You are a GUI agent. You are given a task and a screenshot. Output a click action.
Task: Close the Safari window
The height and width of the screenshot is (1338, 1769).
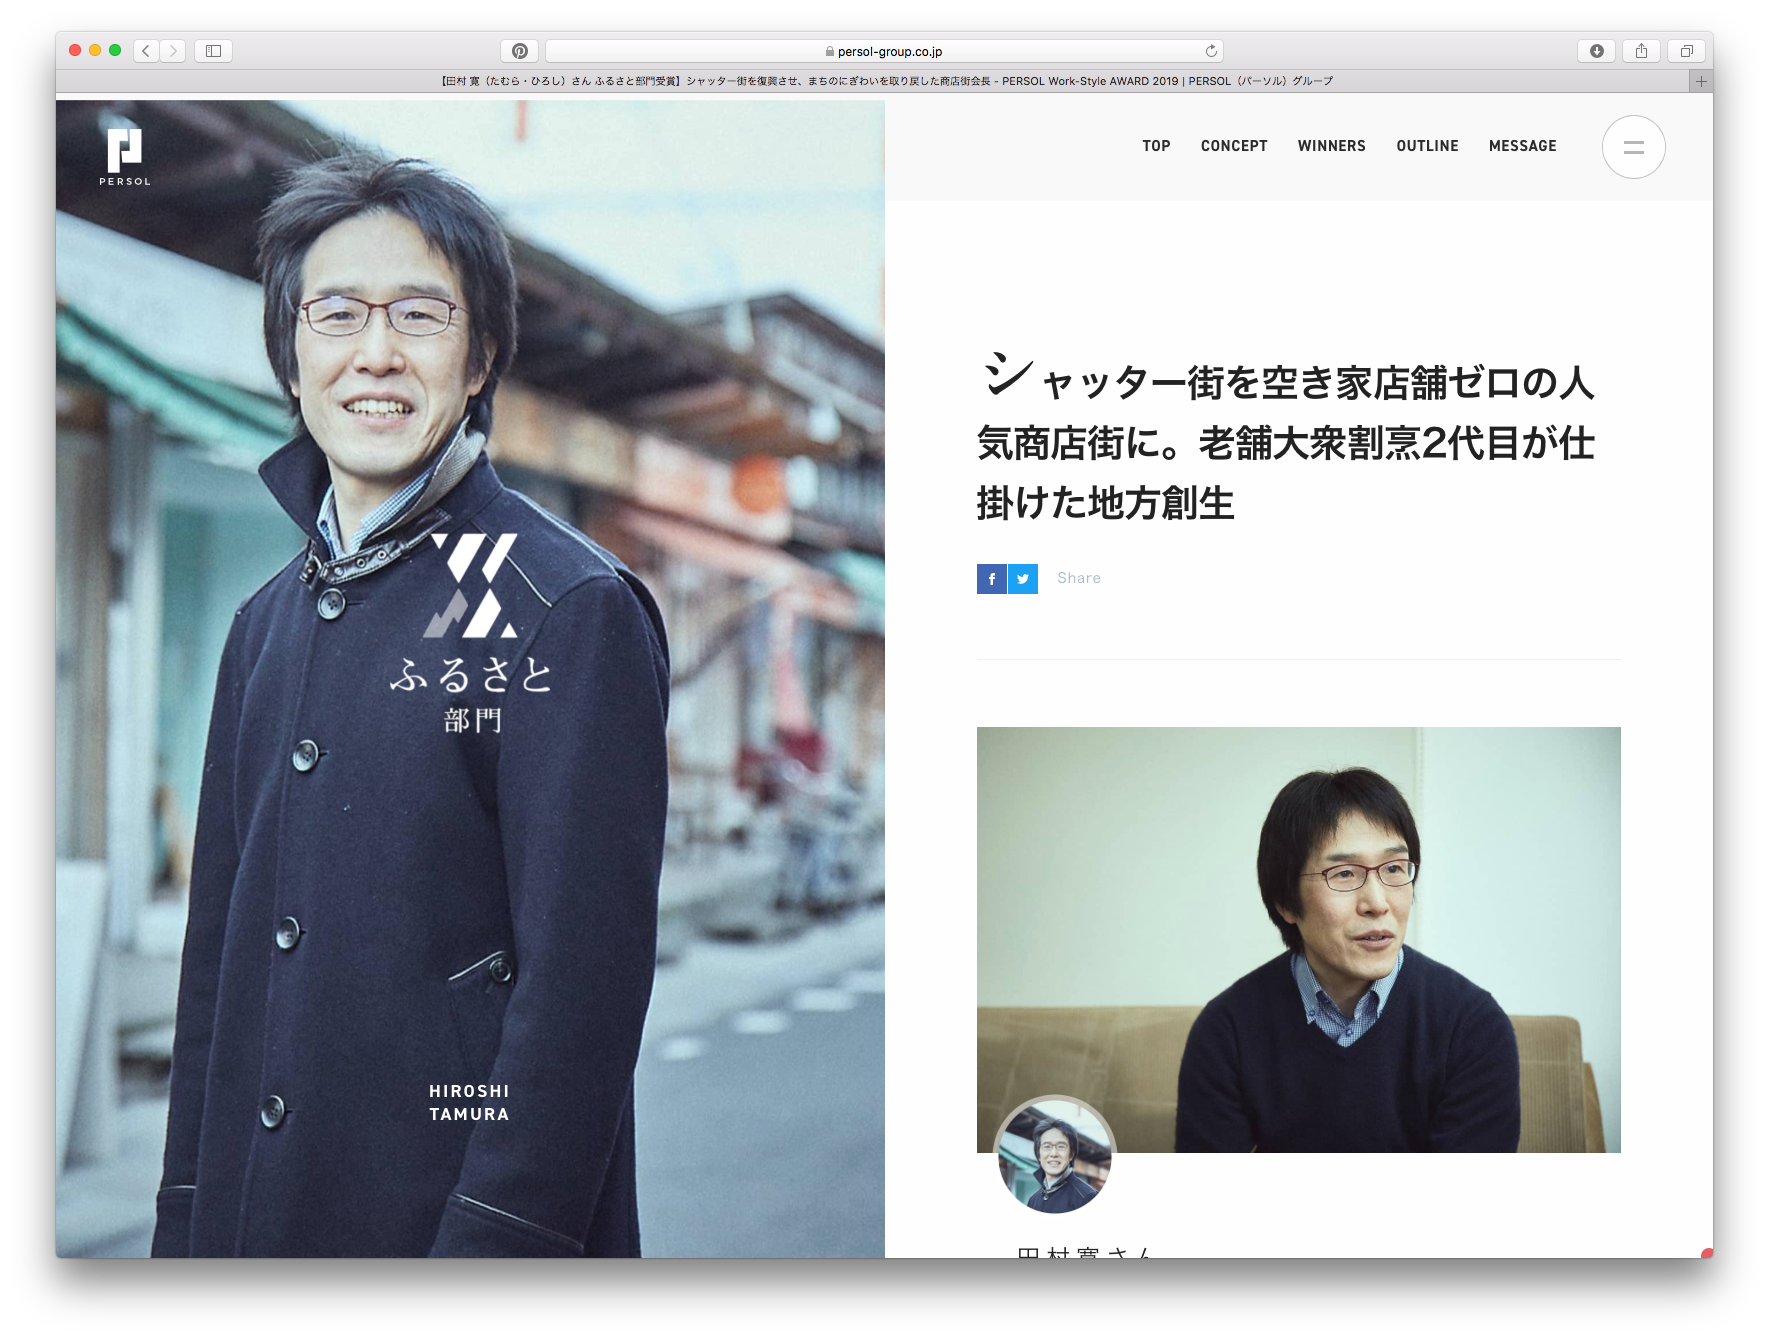pyautogui.click(x=75, y=50)
